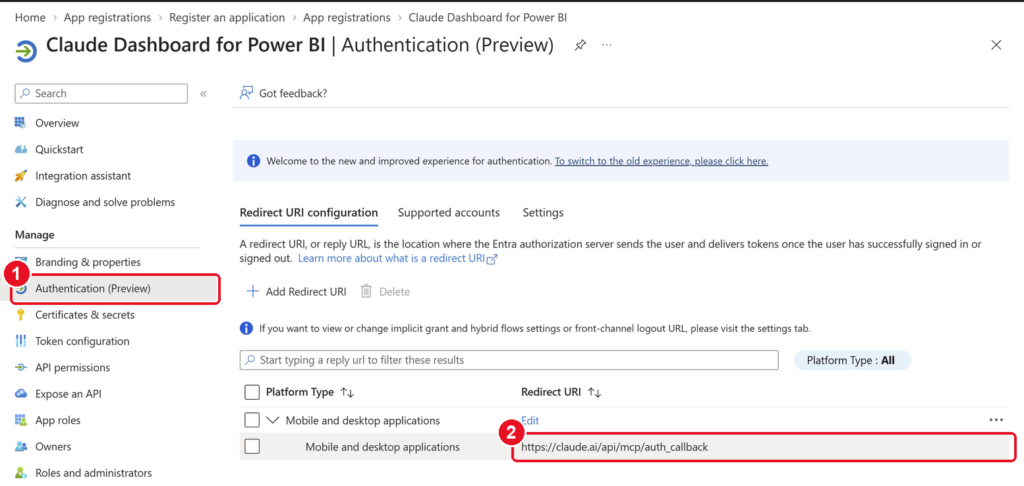This screenshot has width=1024, height=486.
Task: Focus the left menu Search box
Action: tap(101, 93)
